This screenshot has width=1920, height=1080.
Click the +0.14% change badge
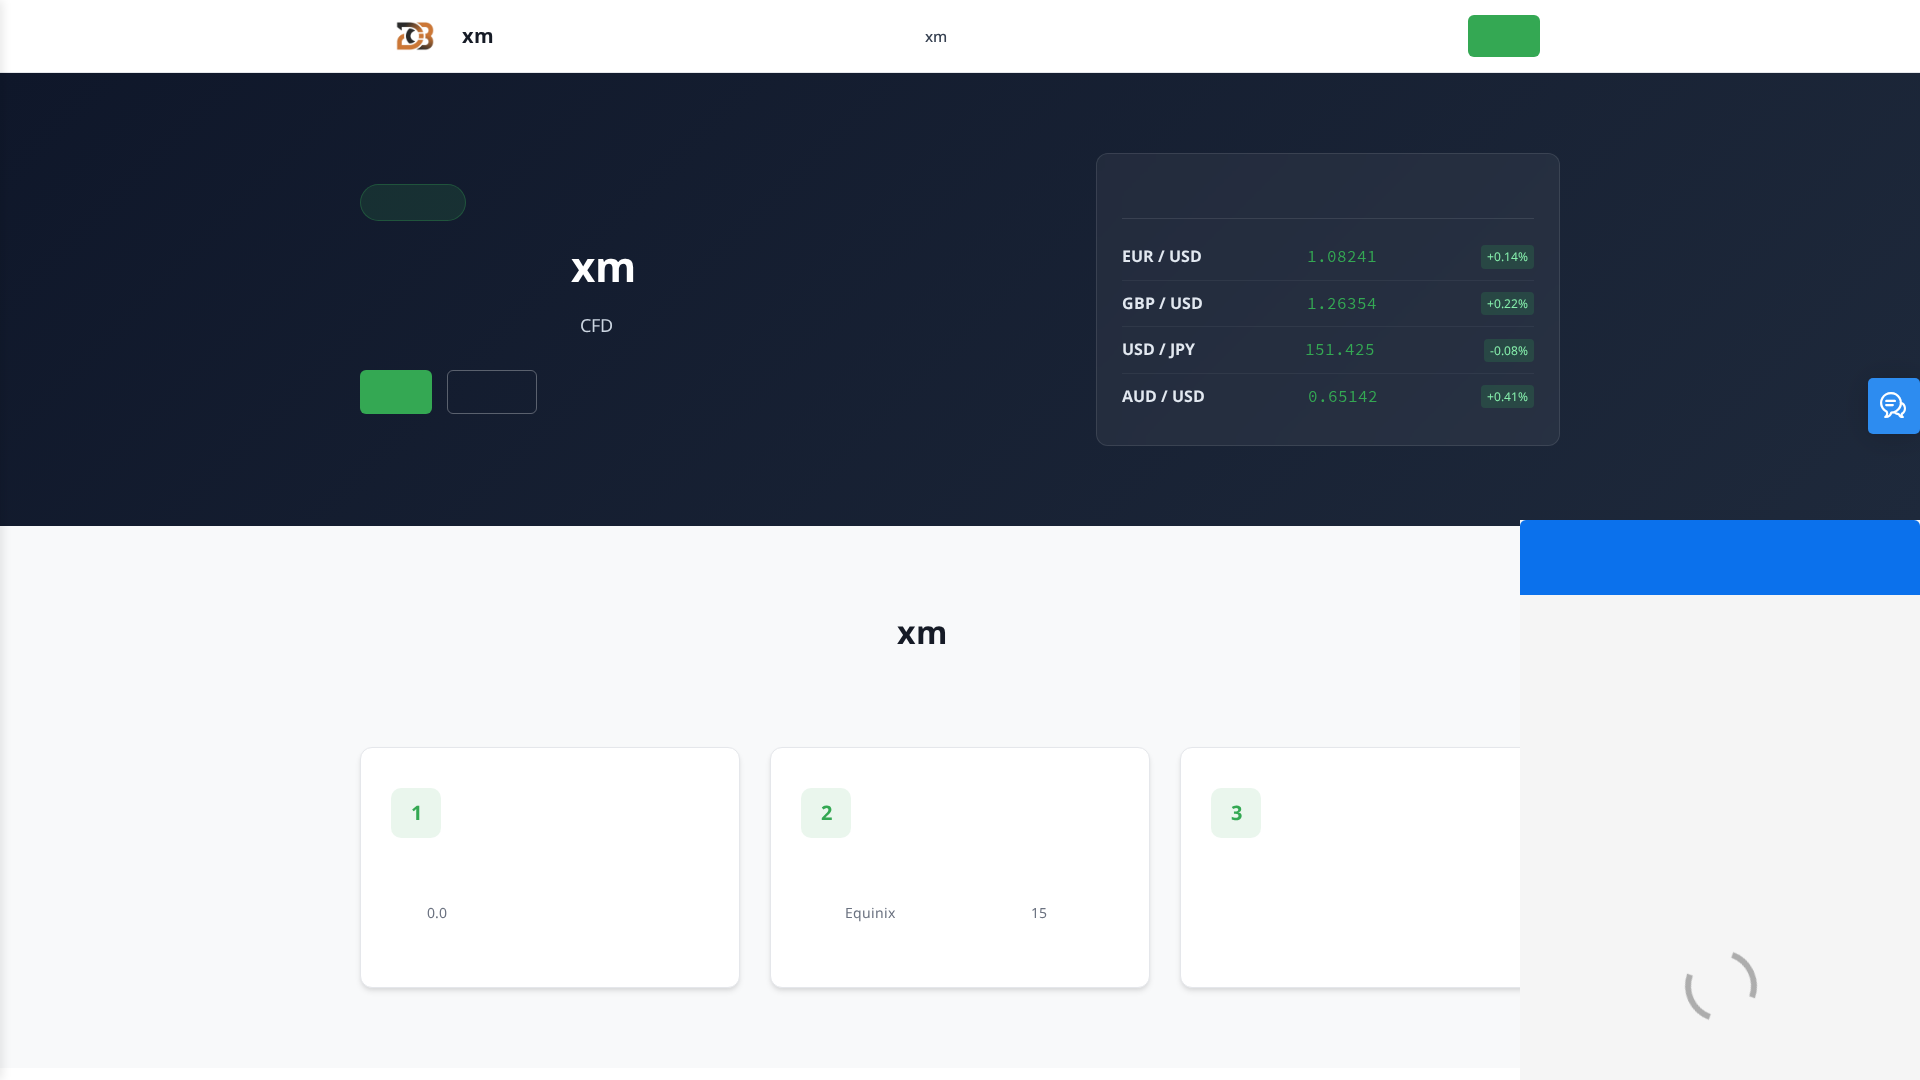[1507, 257]
